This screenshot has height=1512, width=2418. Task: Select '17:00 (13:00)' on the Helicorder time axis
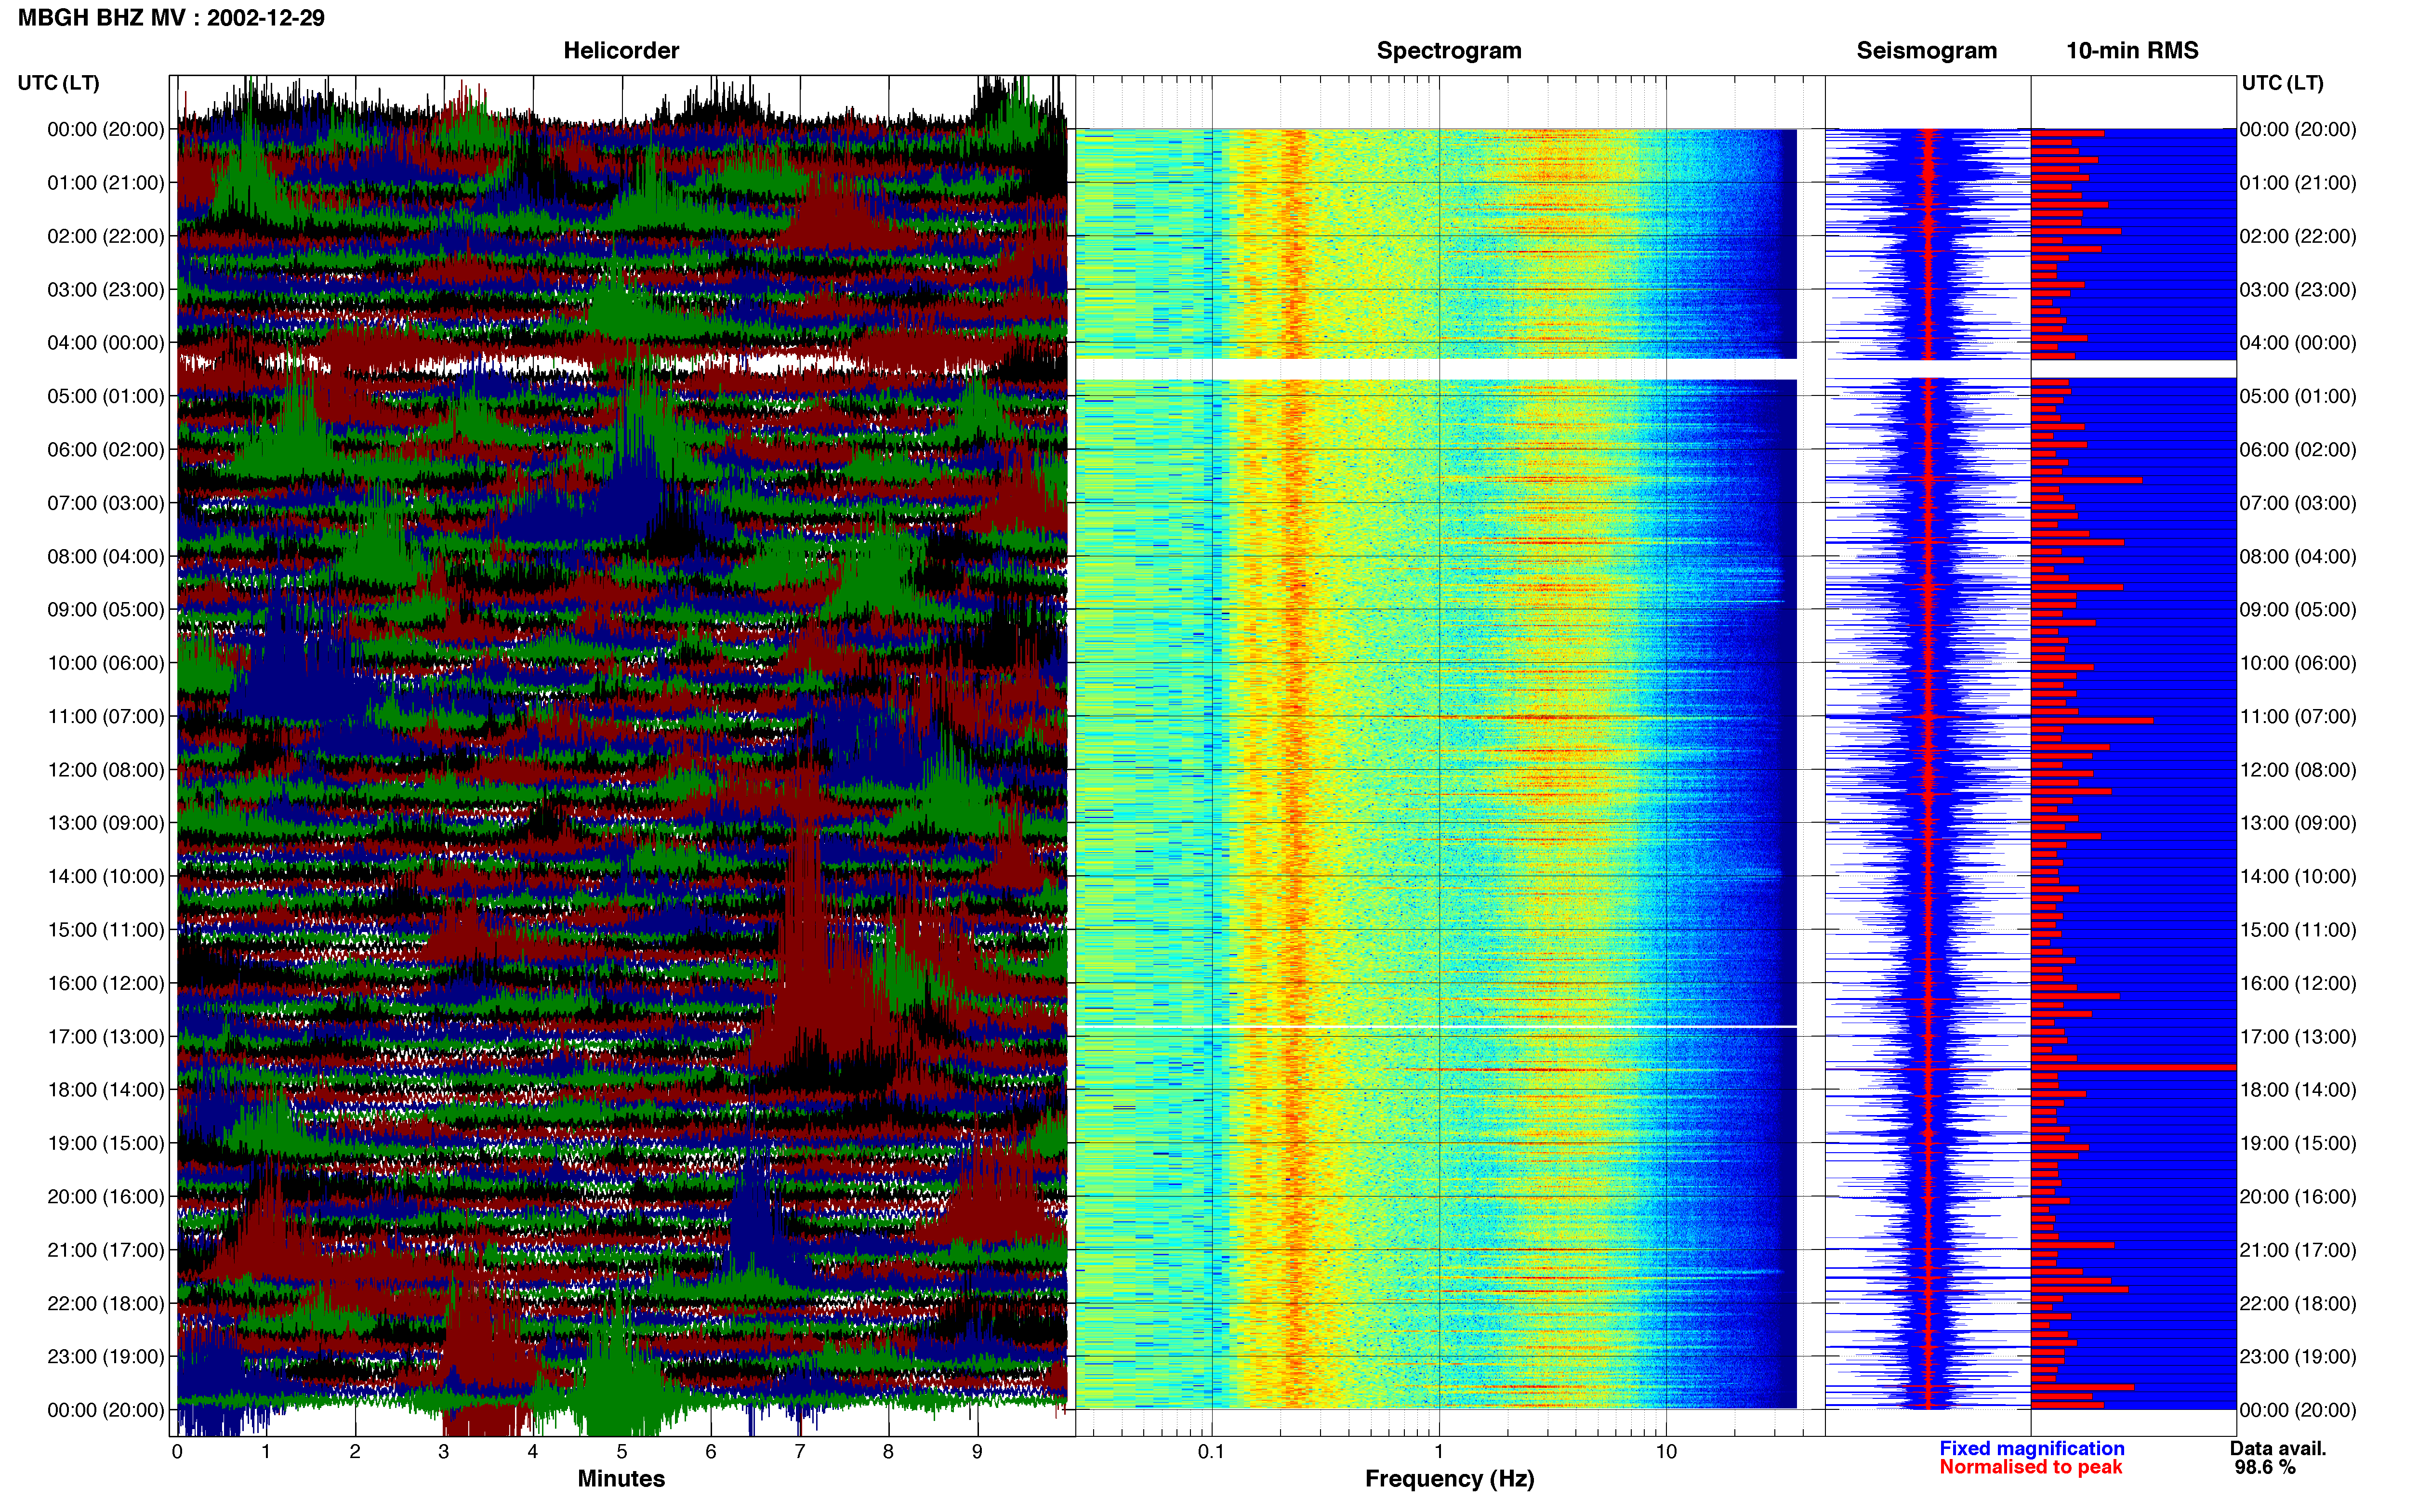coord(106,1037)
